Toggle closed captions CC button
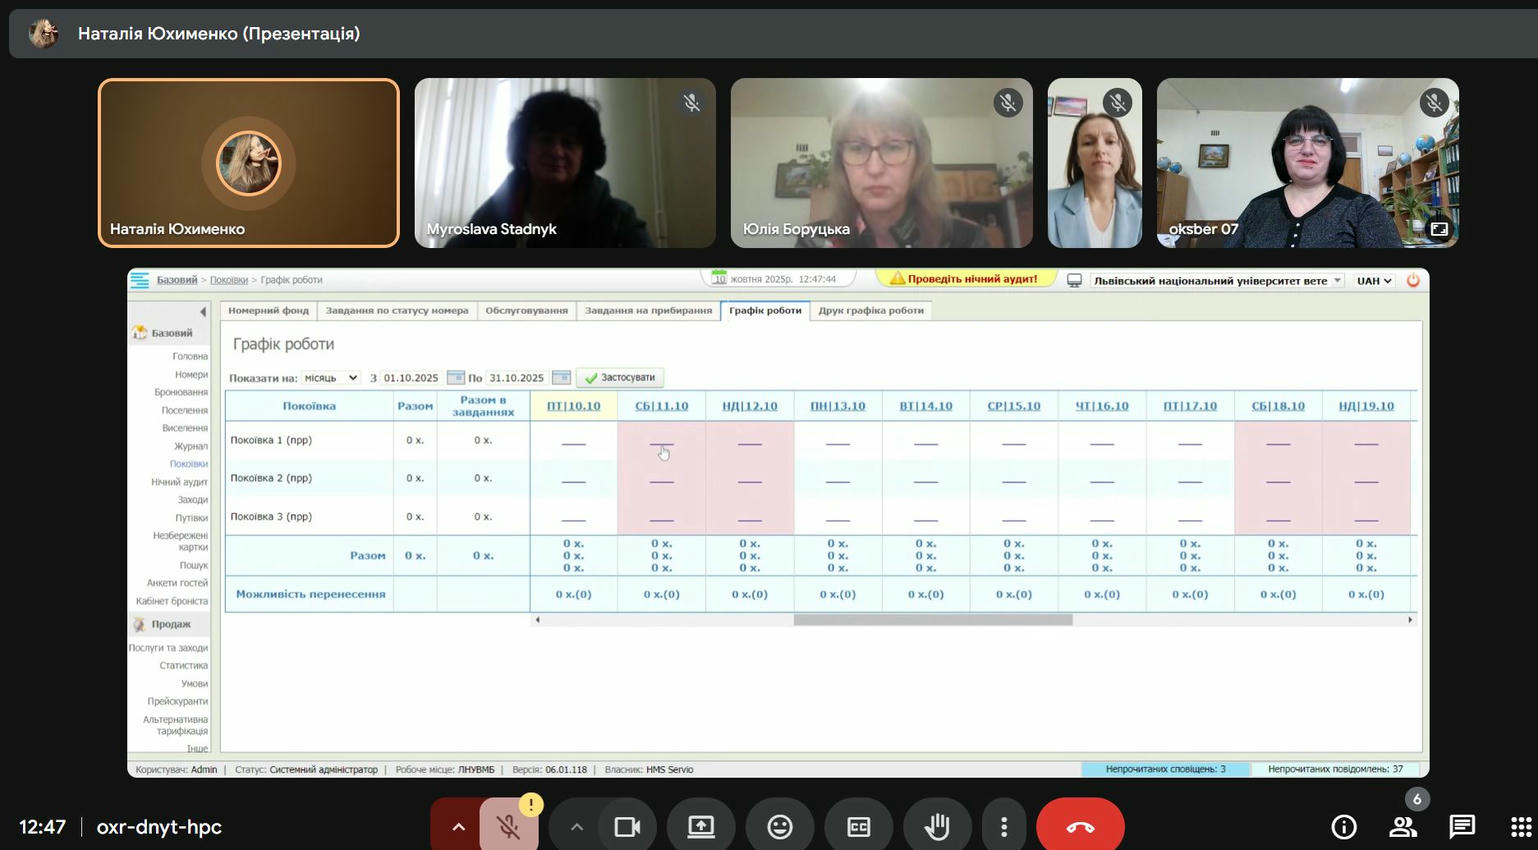This screenshot has width=1538, height=850. [859, 827]
